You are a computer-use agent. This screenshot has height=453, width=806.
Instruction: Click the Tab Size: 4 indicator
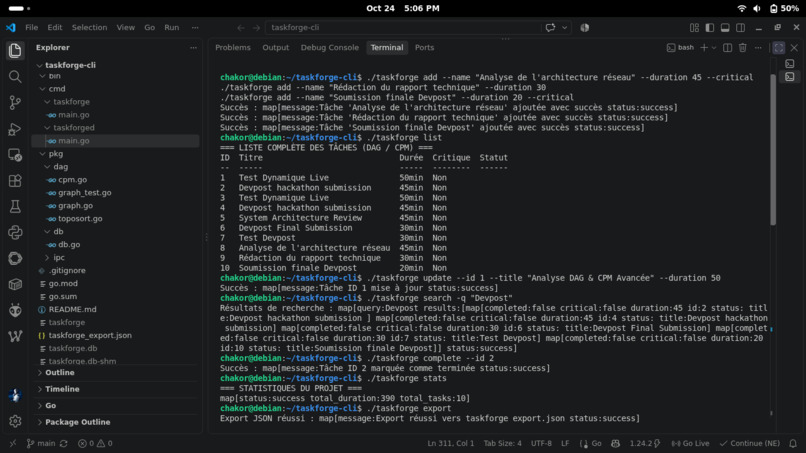pos(502,443)
